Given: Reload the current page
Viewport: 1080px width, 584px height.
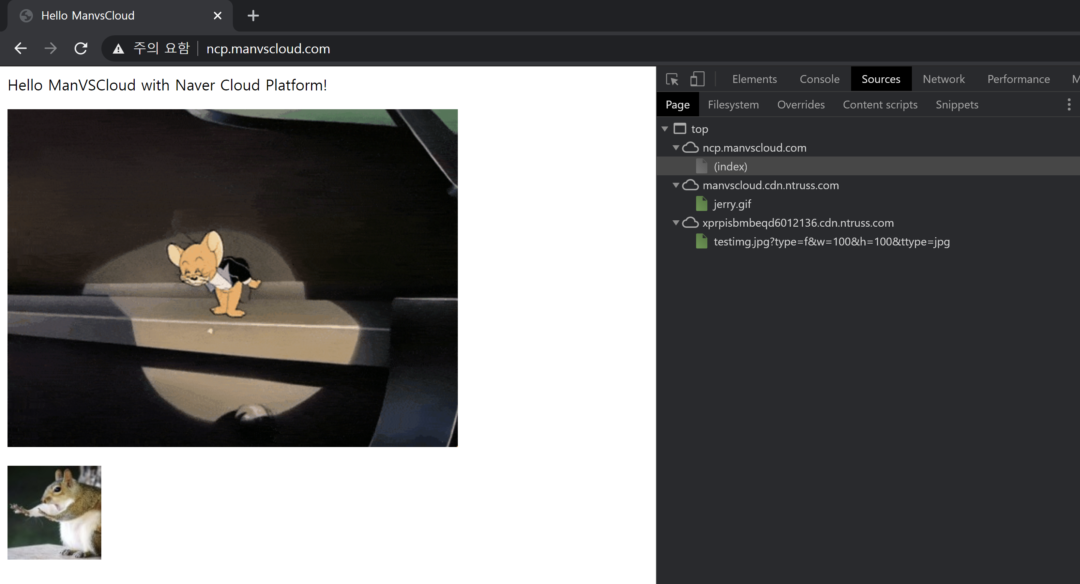Looking at the screenshot, I should pyautogui.click(x=81, y=48).
